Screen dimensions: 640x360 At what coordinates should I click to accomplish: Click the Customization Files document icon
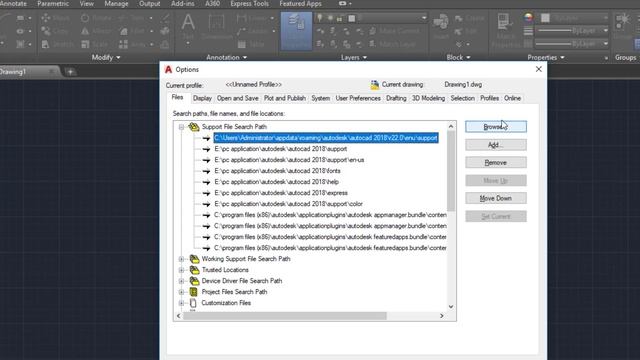click(193, 303)
